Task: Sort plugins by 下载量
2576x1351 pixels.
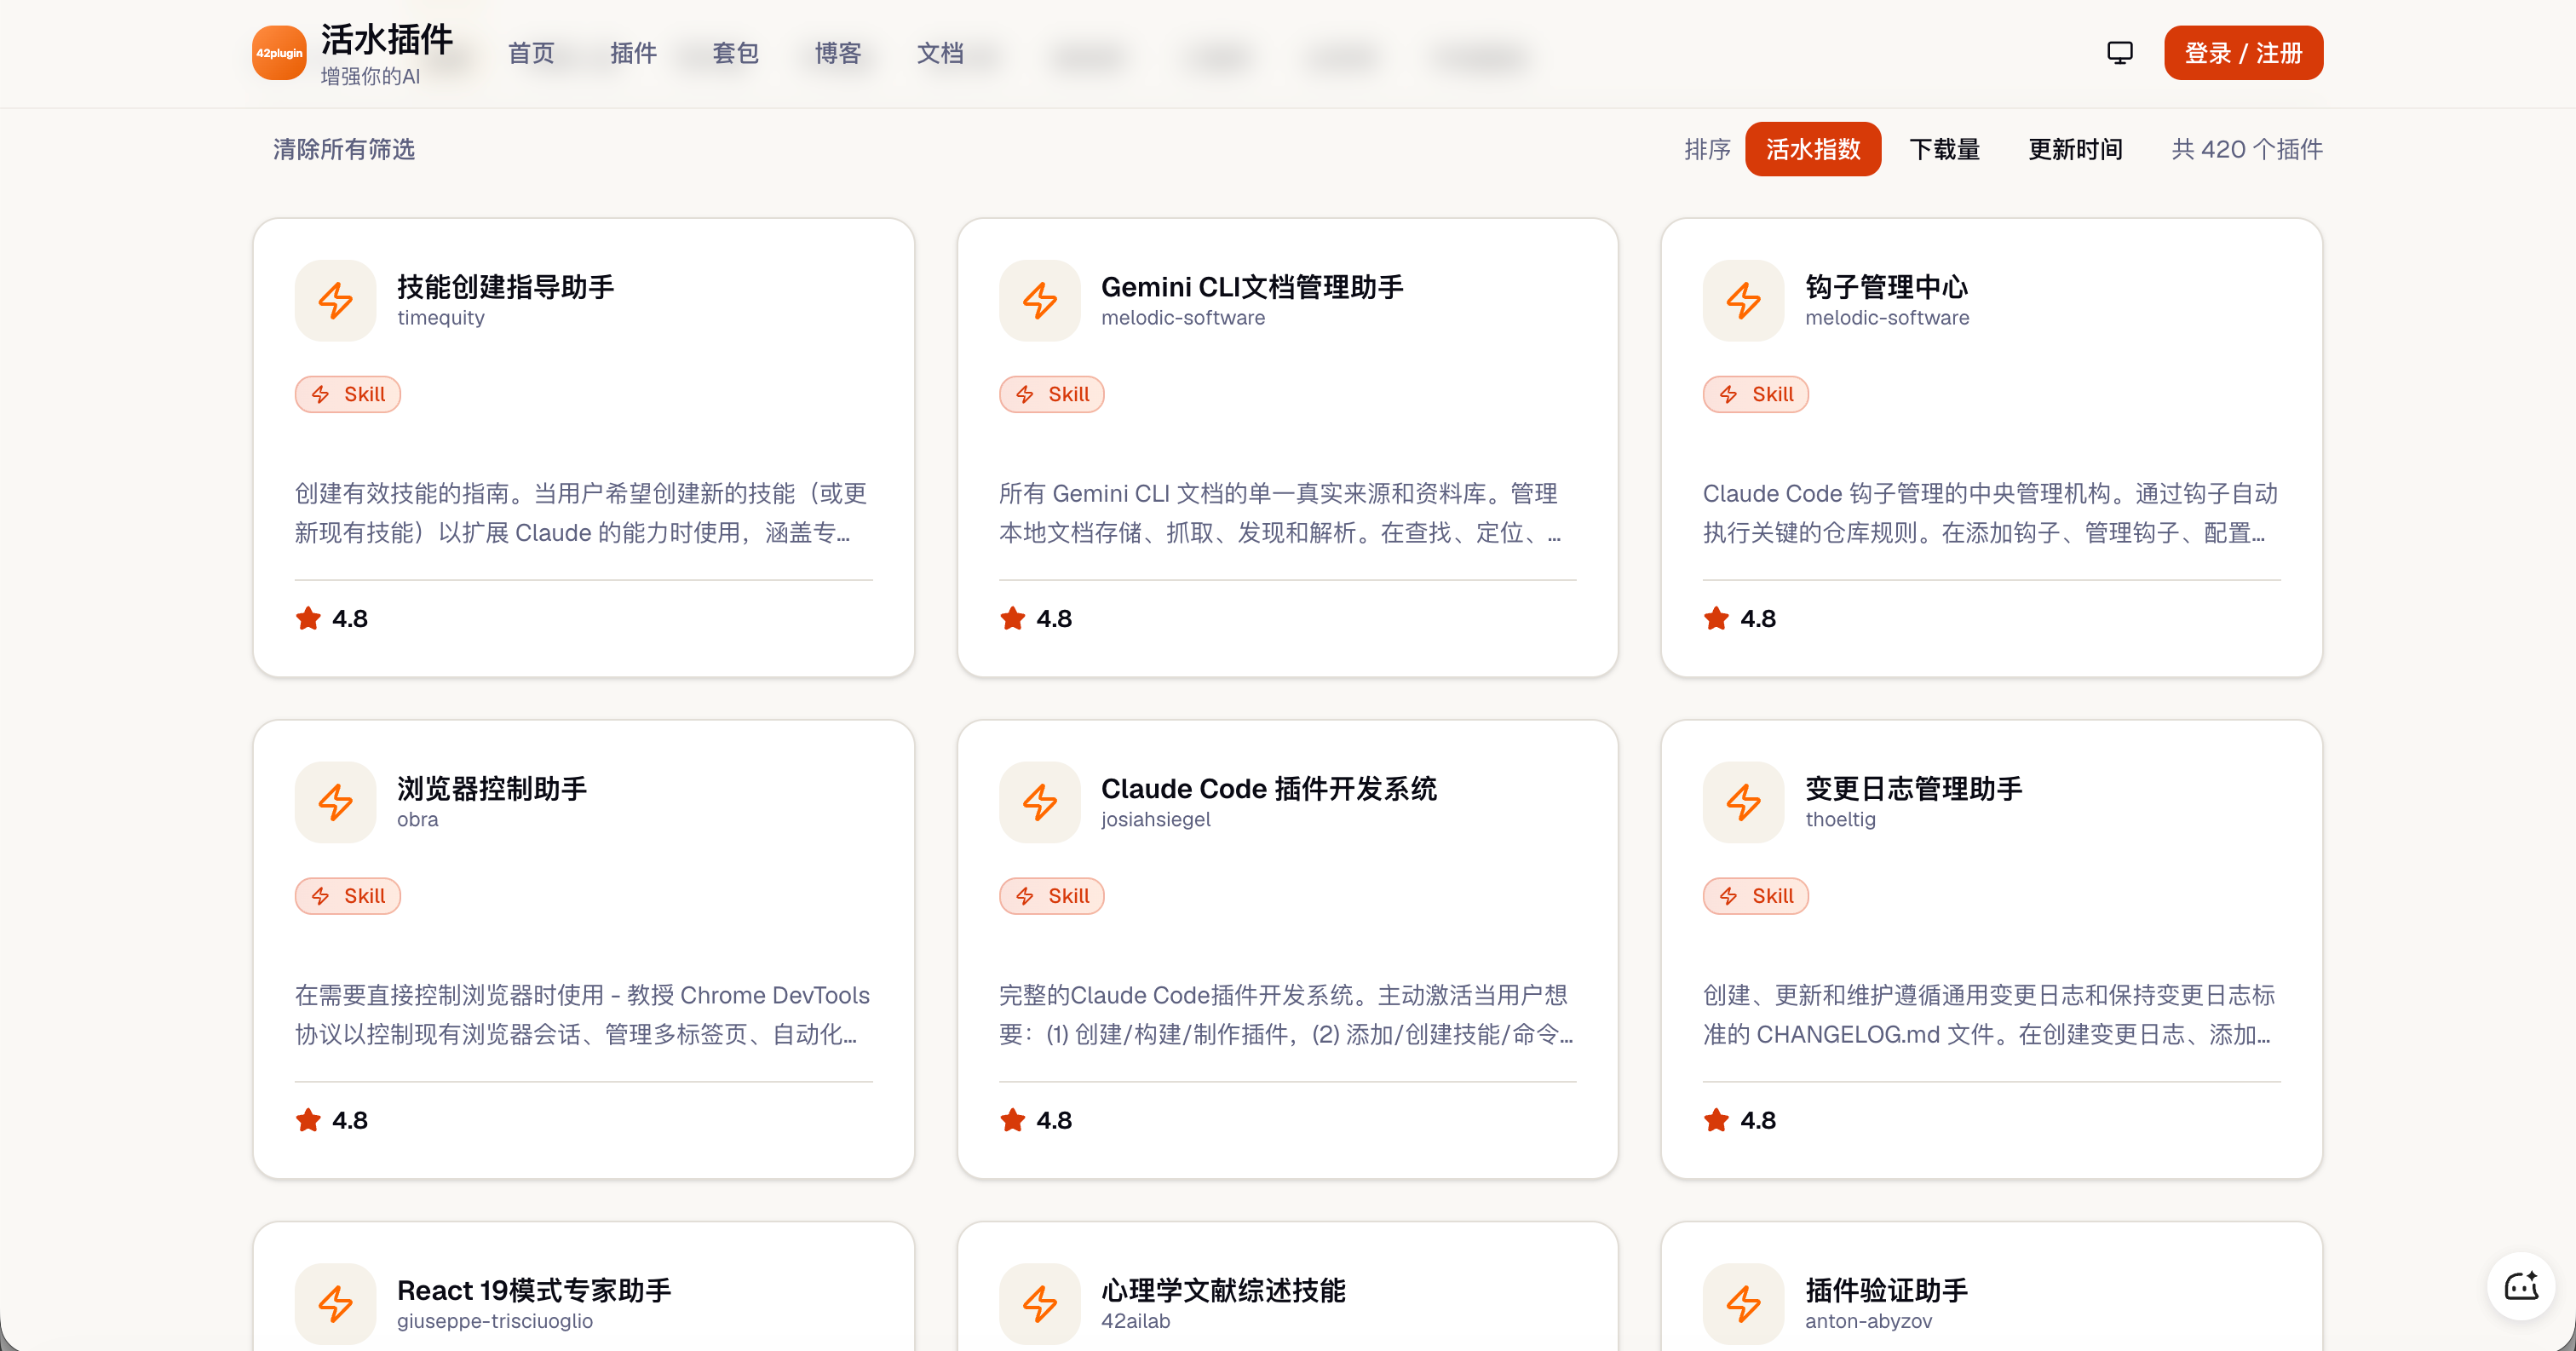Action: point(1944,150)
